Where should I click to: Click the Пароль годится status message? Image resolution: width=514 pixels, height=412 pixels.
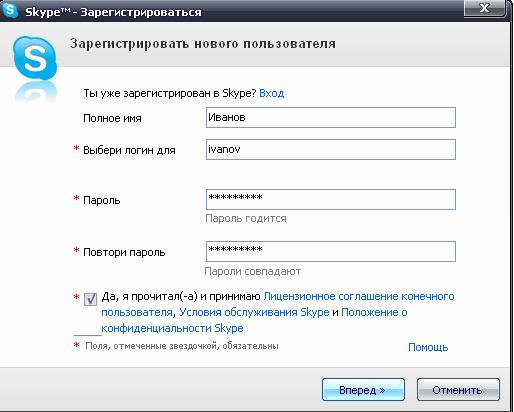246,218
